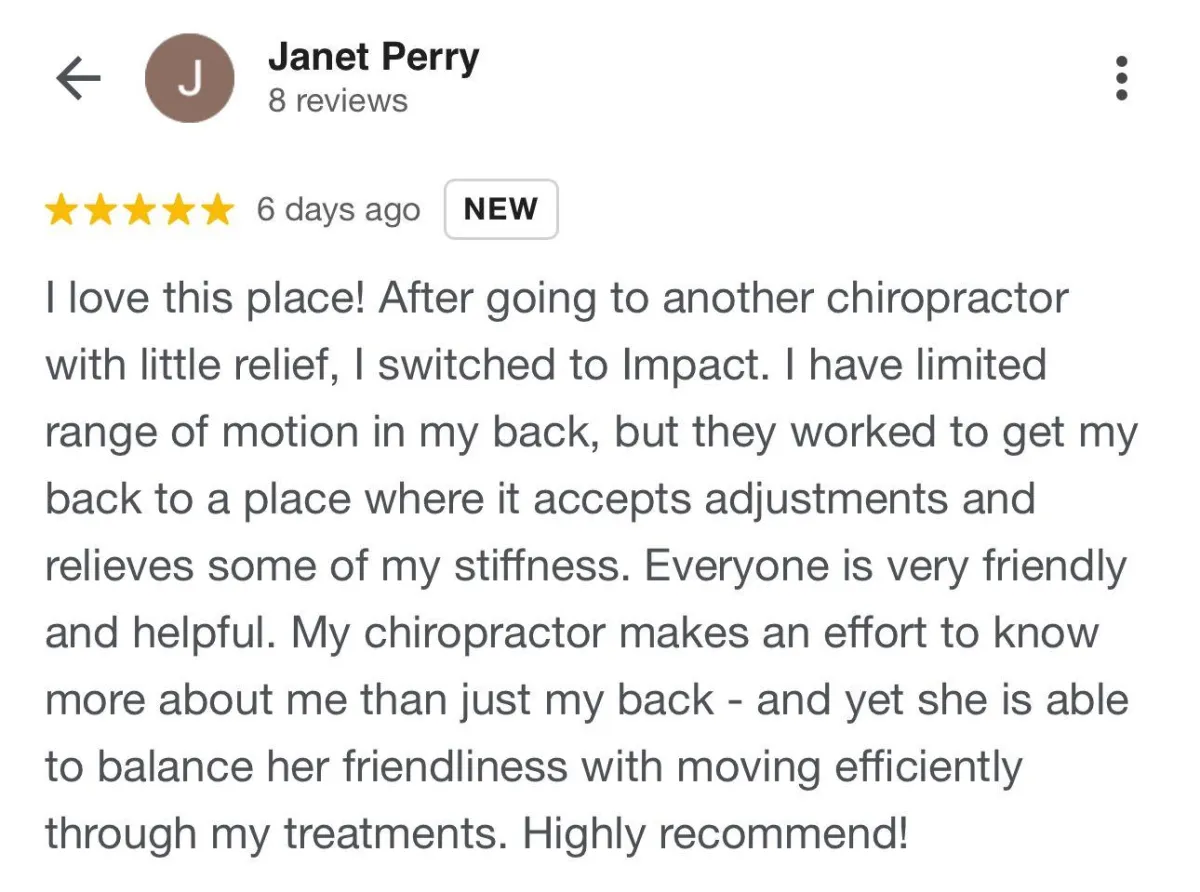Open the three-dot more options menu

pos(1122,78)
